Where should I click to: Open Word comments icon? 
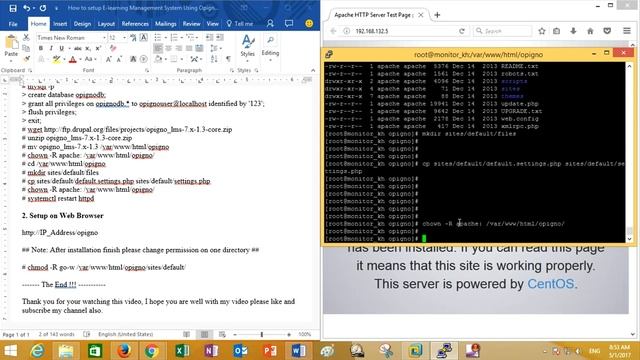[289, 24]
